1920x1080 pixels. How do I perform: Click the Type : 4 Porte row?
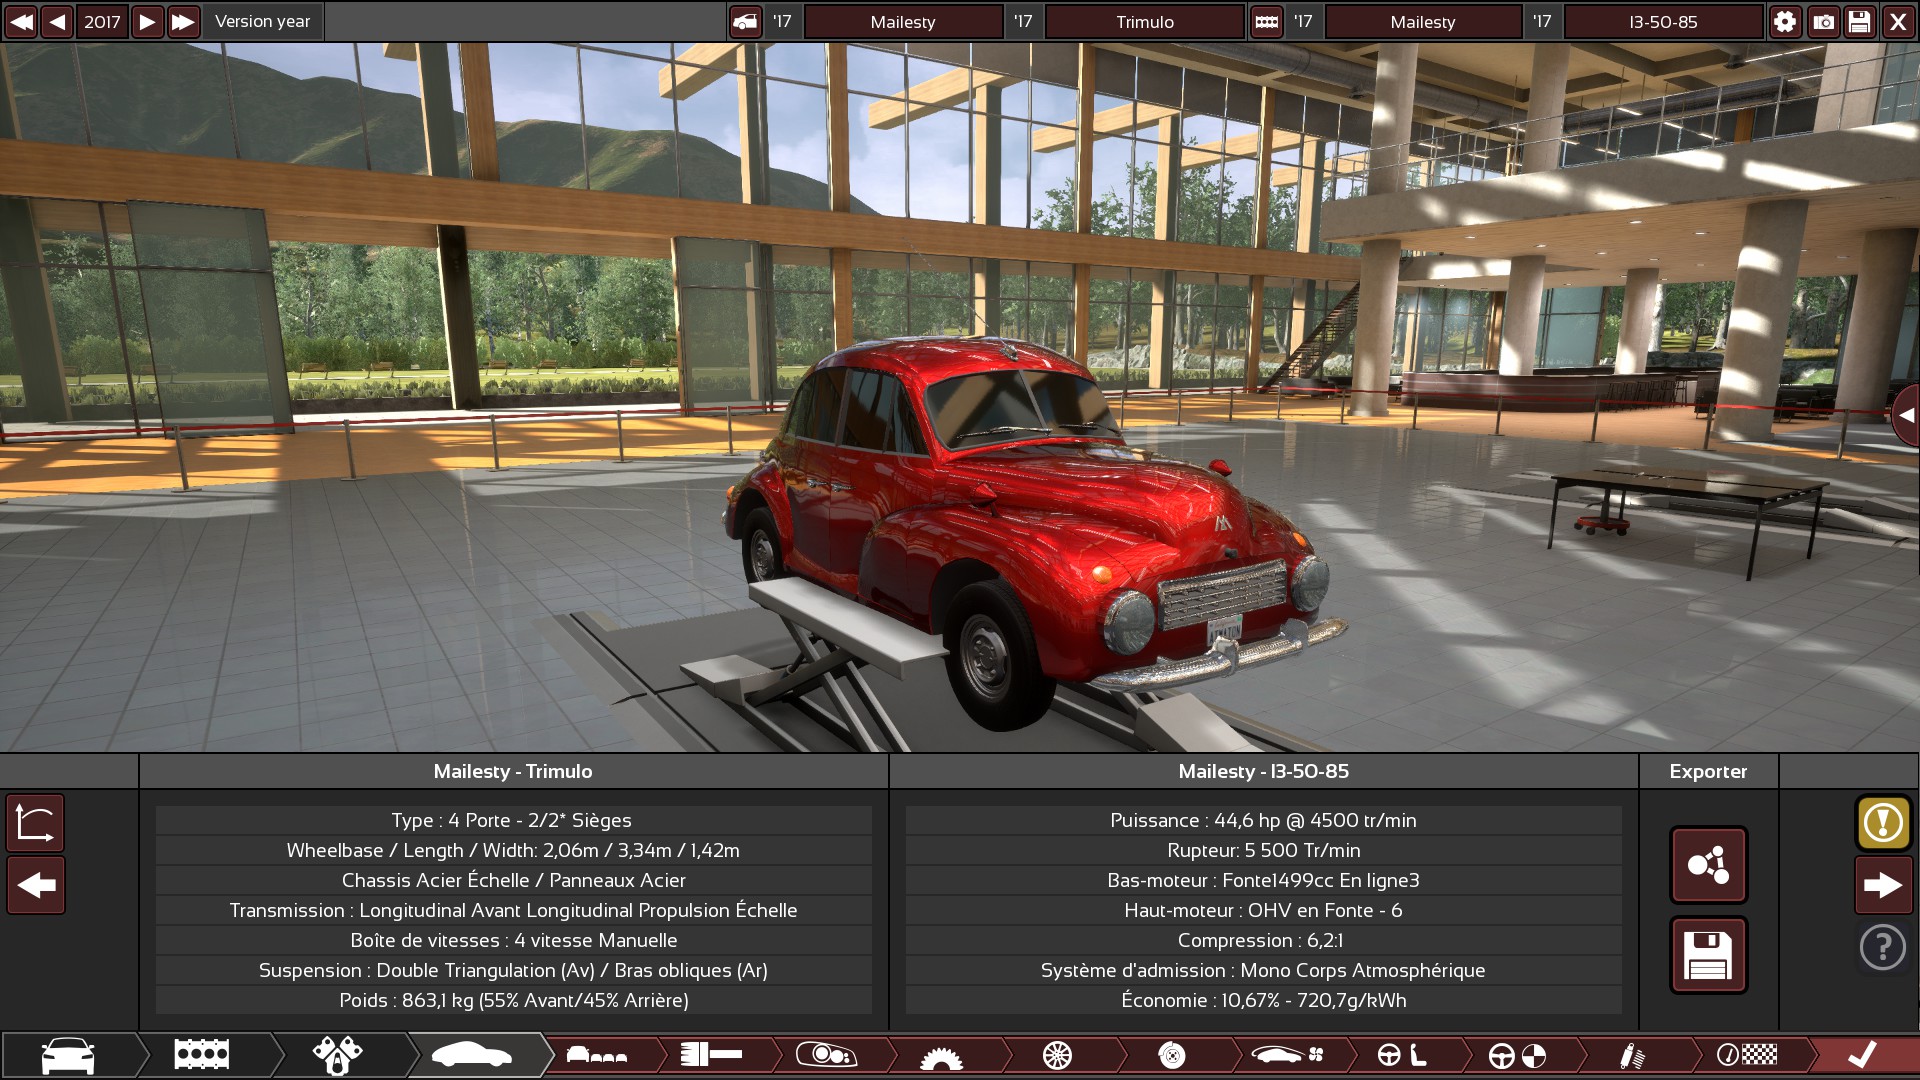coord(513,820)
